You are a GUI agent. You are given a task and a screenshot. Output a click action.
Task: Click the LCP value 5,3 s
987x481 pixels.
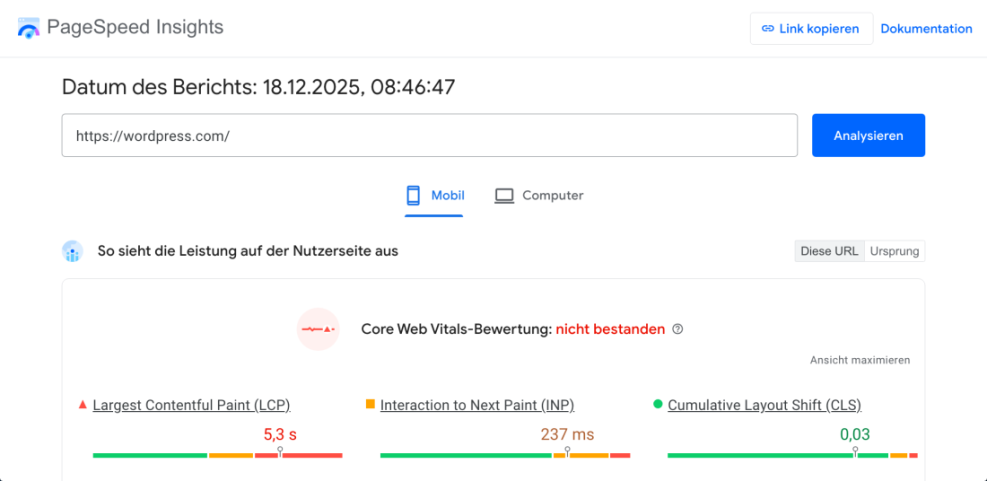(x=279, y=434)
